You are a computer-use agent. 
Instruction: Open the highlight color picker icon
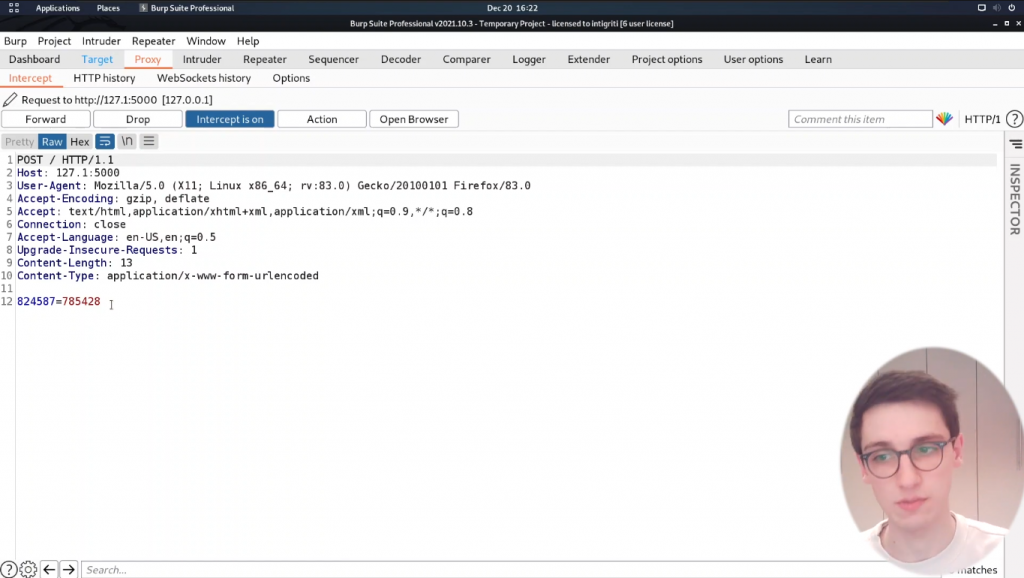tap(944, 119)
